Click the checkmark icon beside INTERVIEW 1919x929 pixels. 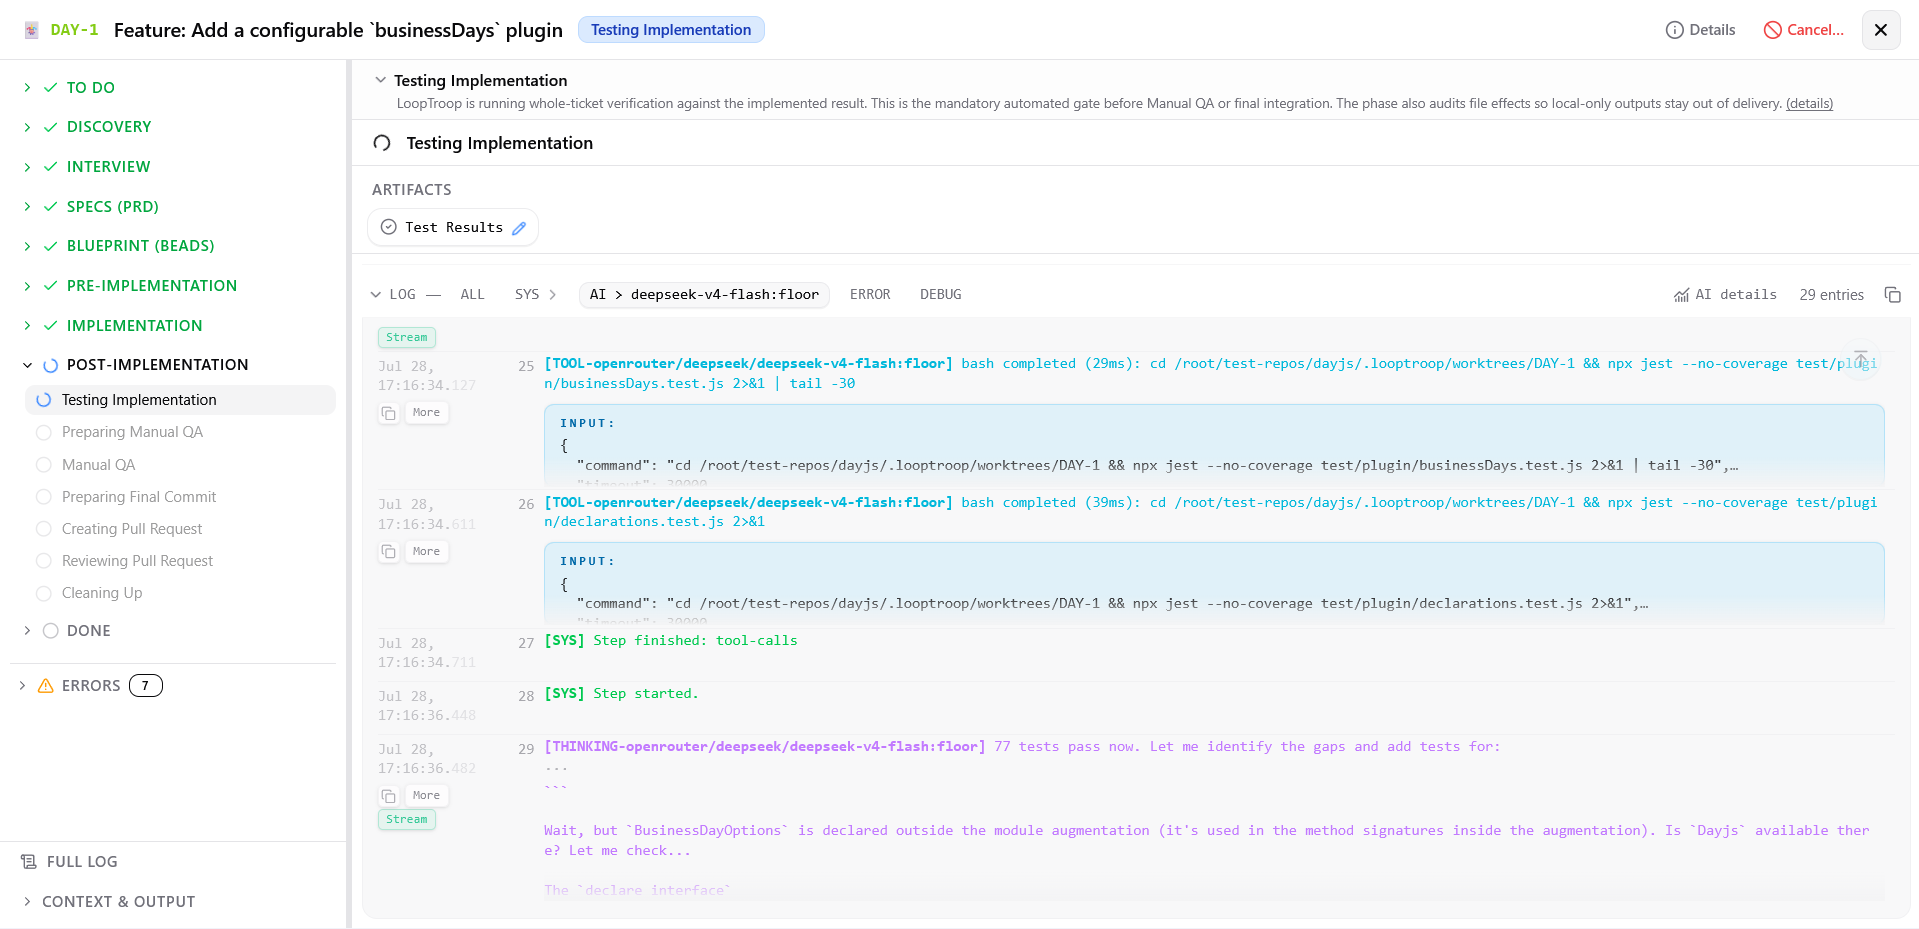click(50, 167)
